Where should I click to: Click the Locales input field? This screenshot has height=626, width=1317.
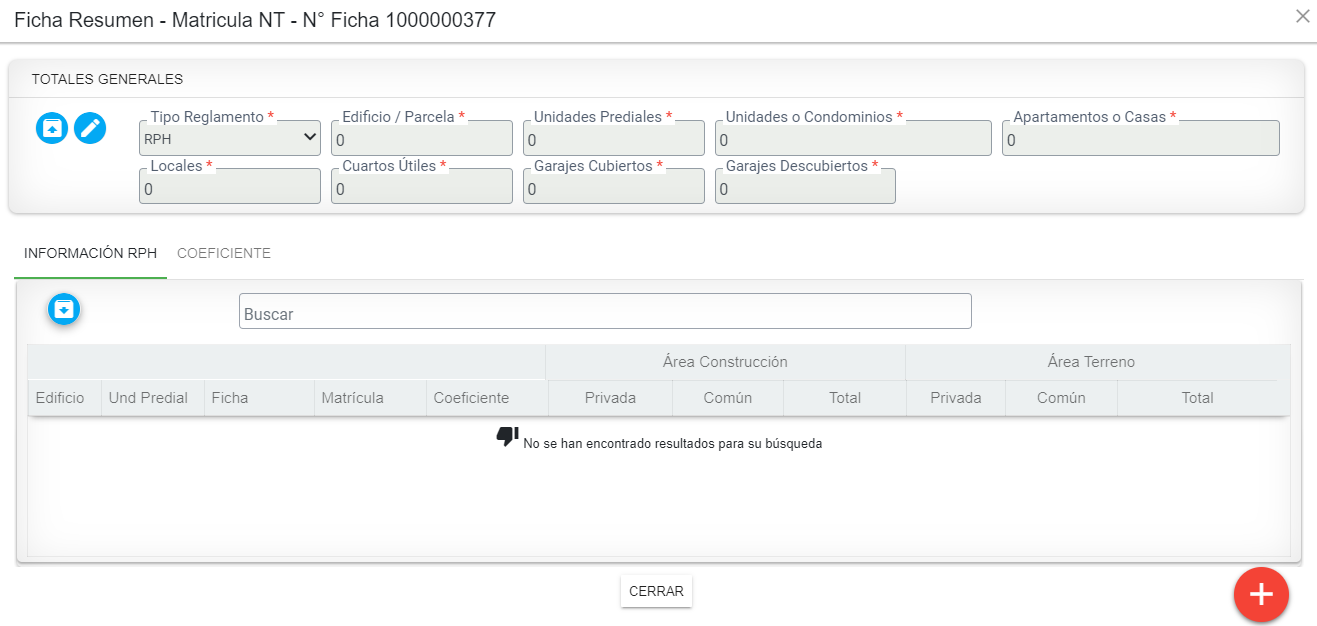[230, 187]
